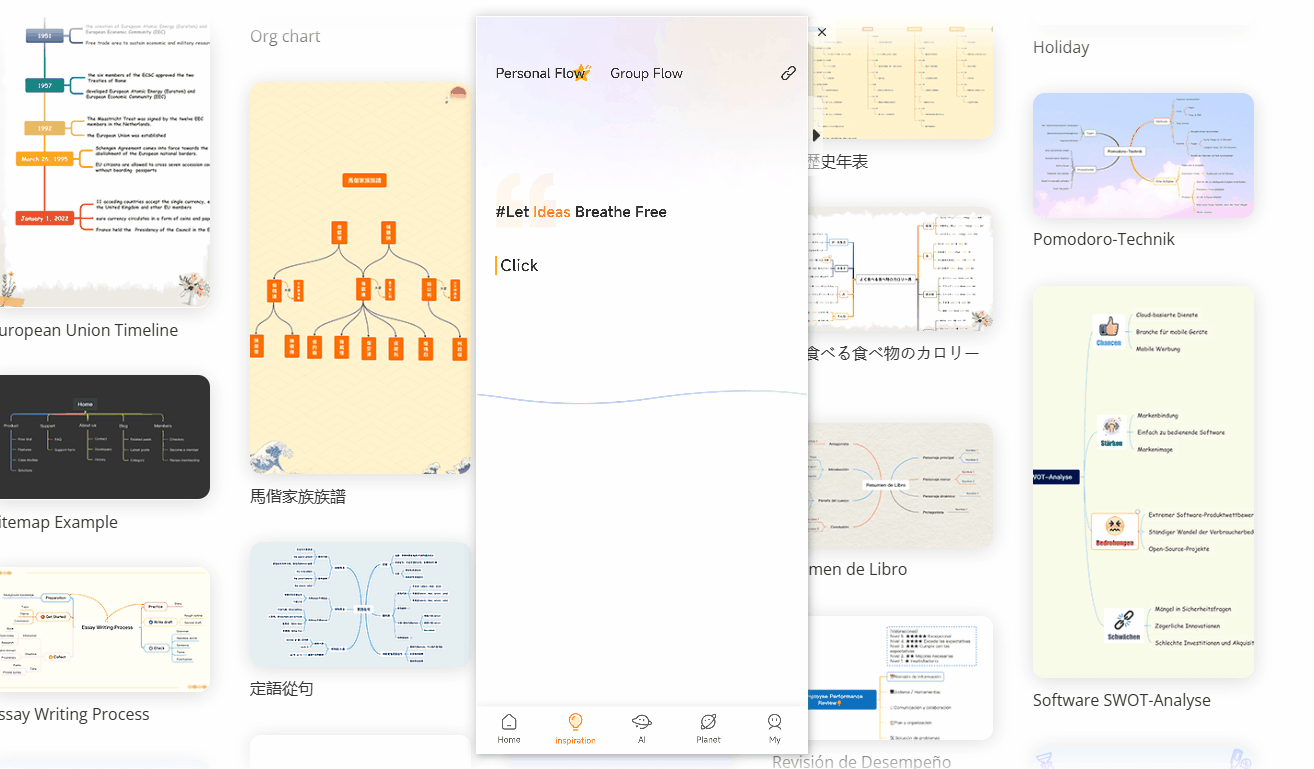
Task: Open the Planet community section
Action: 708,728
